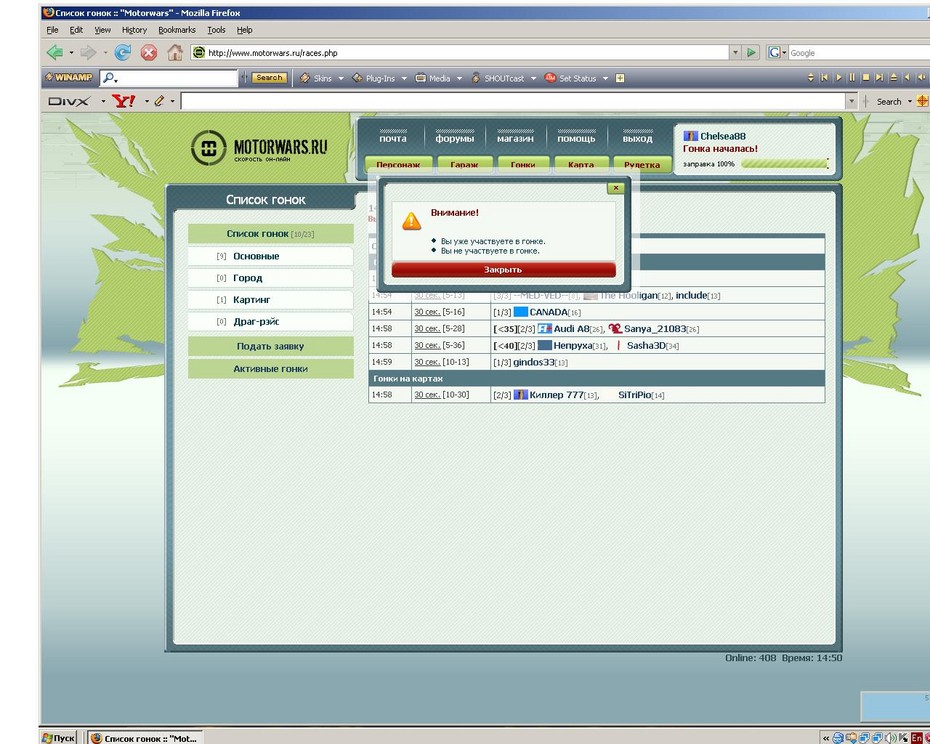Open the Активные гонки section

(270, 368)
